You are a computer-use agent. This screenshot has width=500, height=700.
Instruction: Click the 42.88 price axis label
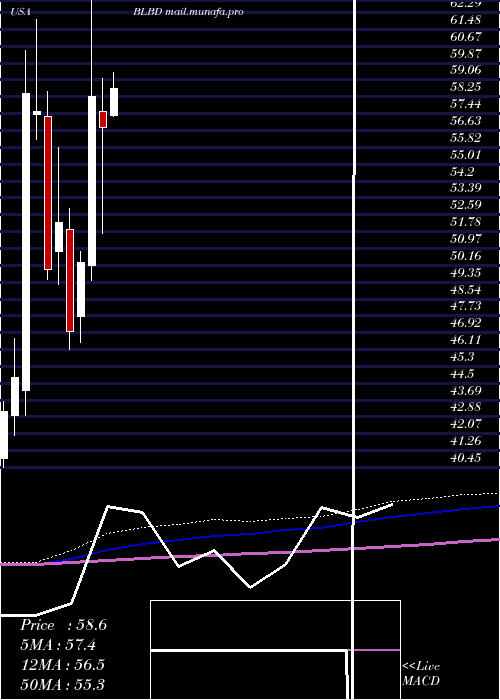[x=466, y=408]
